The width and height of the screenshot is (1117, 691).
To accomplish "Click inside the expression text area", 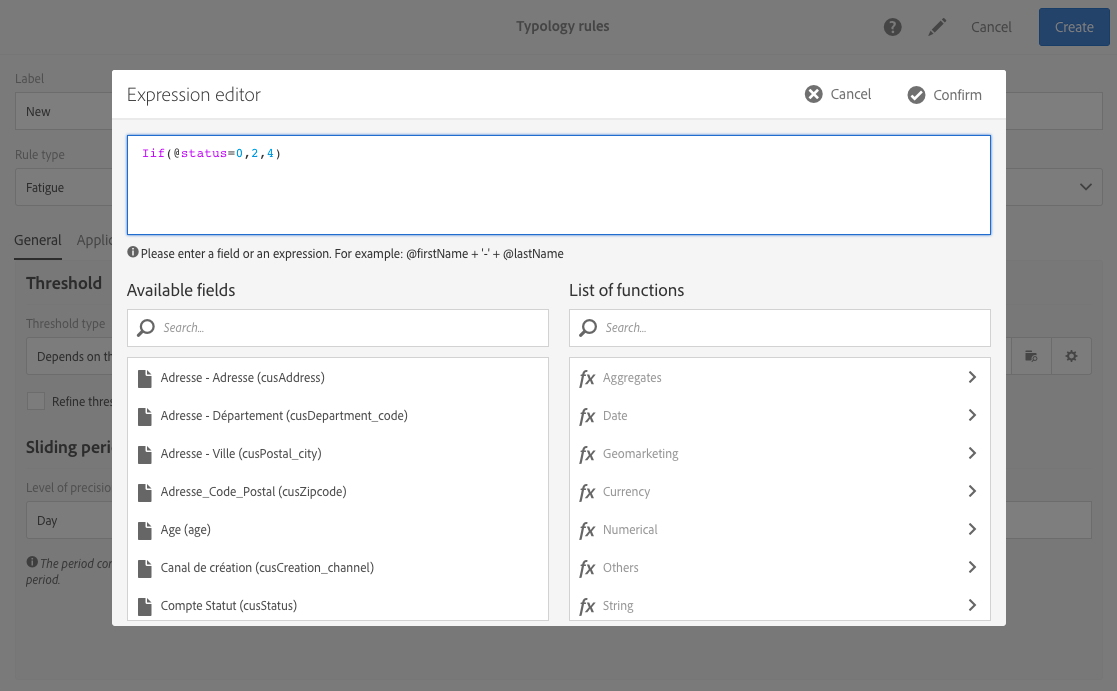I will pyautogui.click(x=558, y=190).
